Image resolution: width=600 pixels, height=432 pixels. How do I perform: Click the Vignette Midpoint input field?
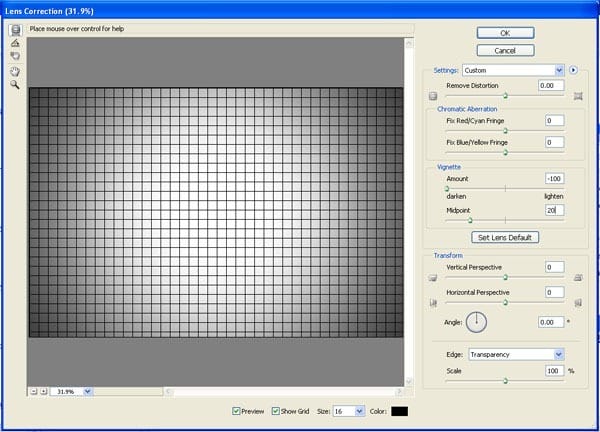tap(554, 210)
